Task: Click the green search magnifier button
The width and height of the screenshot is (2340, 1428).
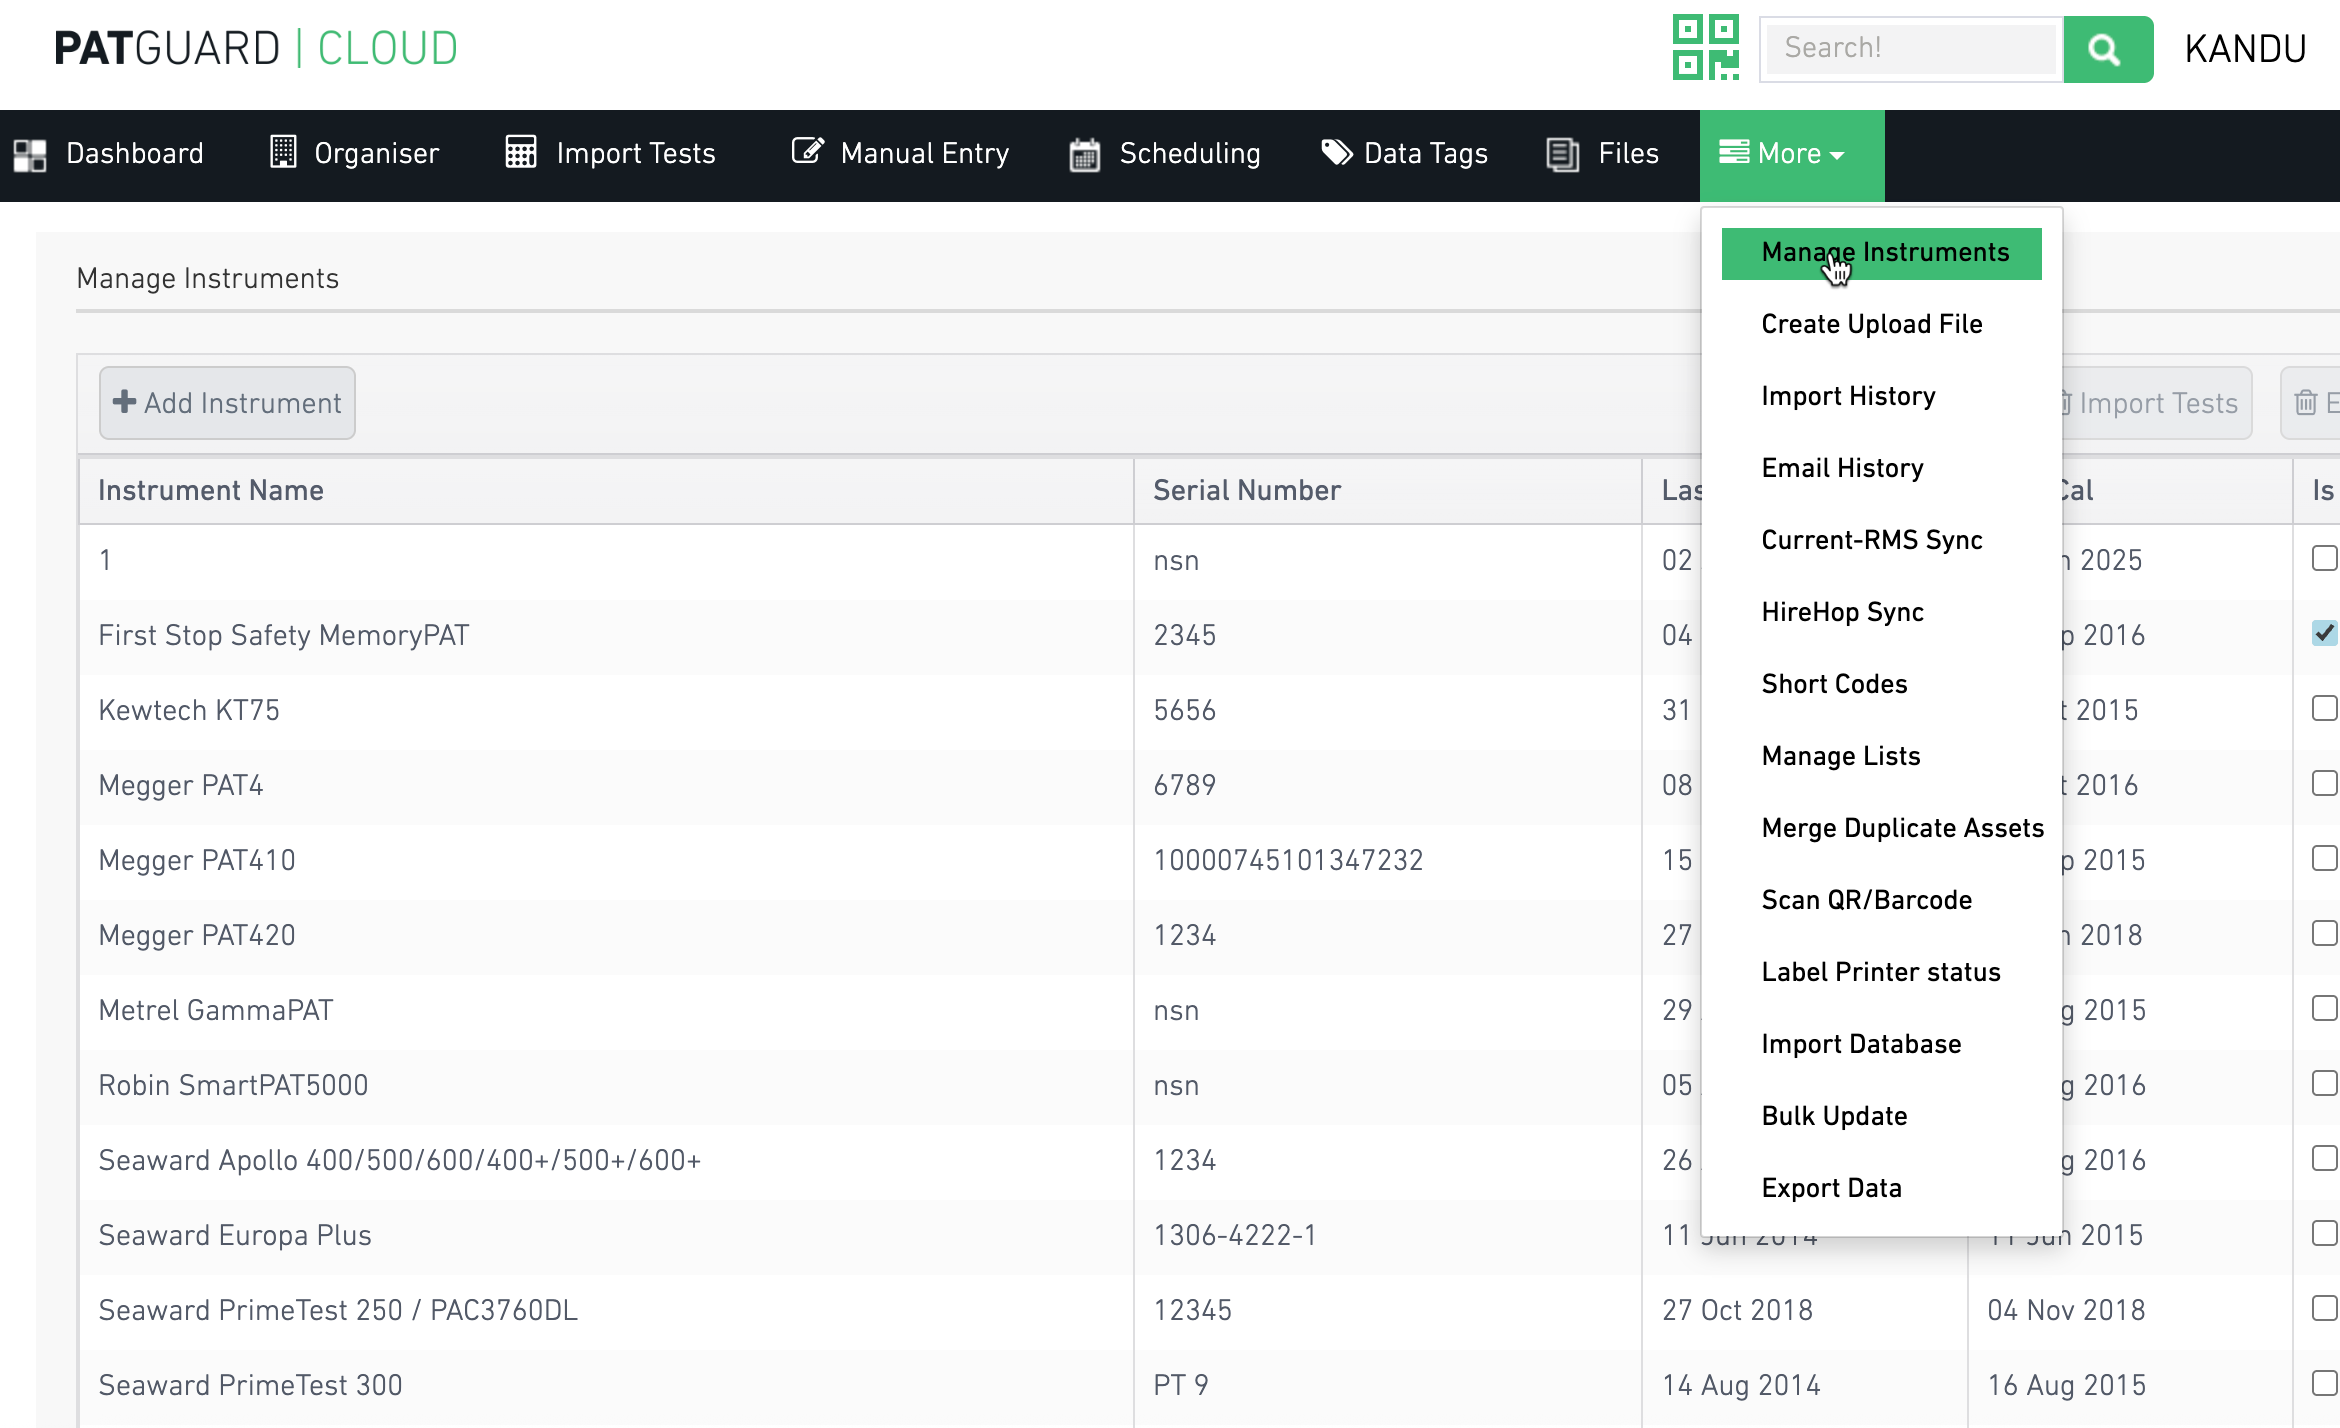Action: pyautogui.click(x=2107, y=49)
